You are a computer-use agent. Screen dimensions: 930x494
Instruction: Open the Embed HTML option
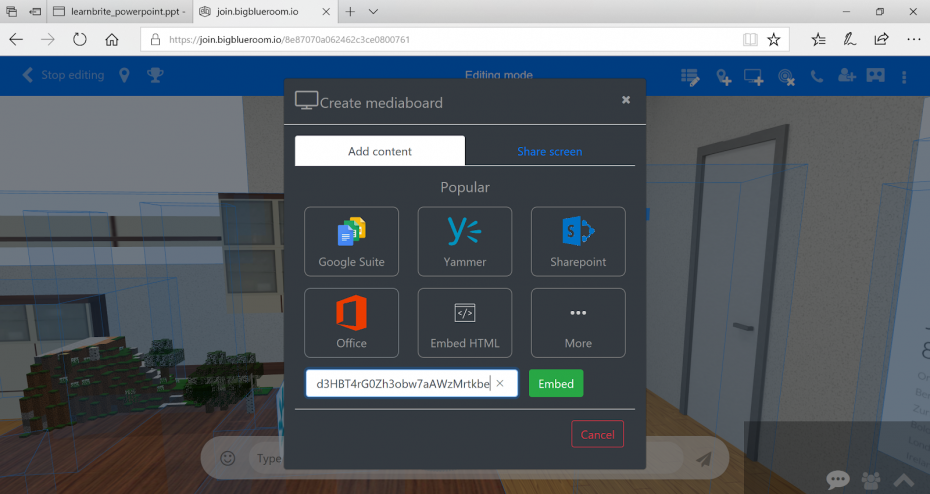(464, 323)
